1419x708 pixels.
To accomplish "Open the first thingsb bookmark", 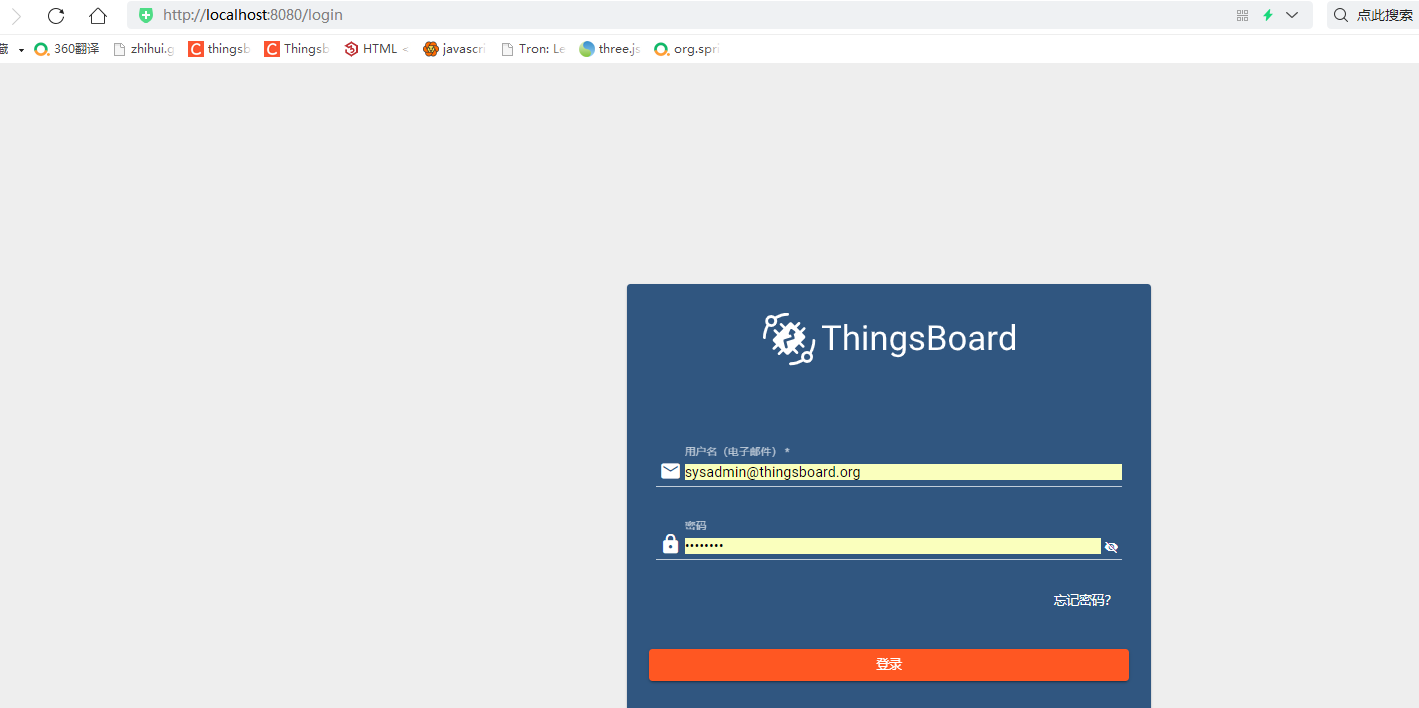I will pos(219,48).
